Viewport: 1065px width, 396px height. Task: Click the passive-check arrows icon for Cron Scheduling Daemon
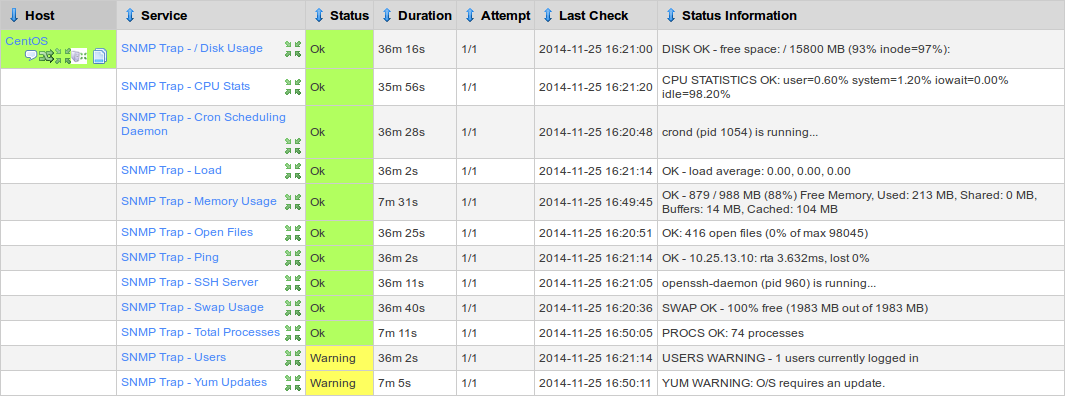click(293, 145)
